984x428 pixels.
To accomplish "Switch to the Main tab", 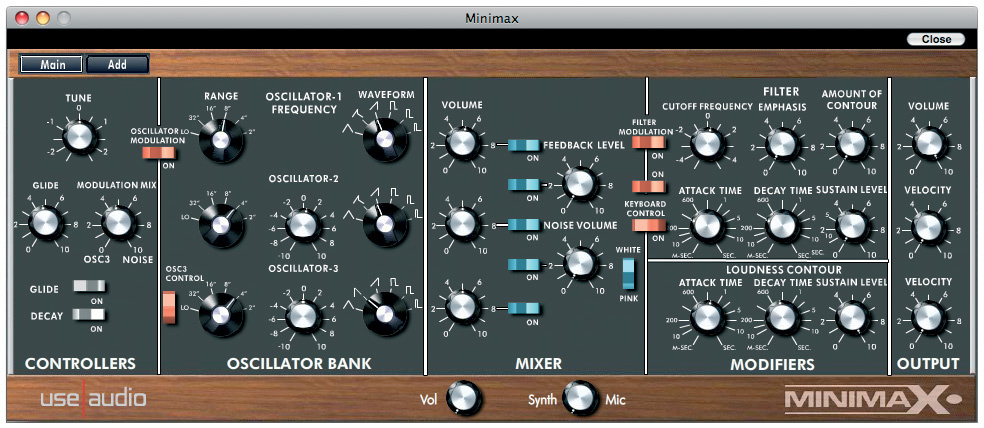I will click(x=52, y=64).
